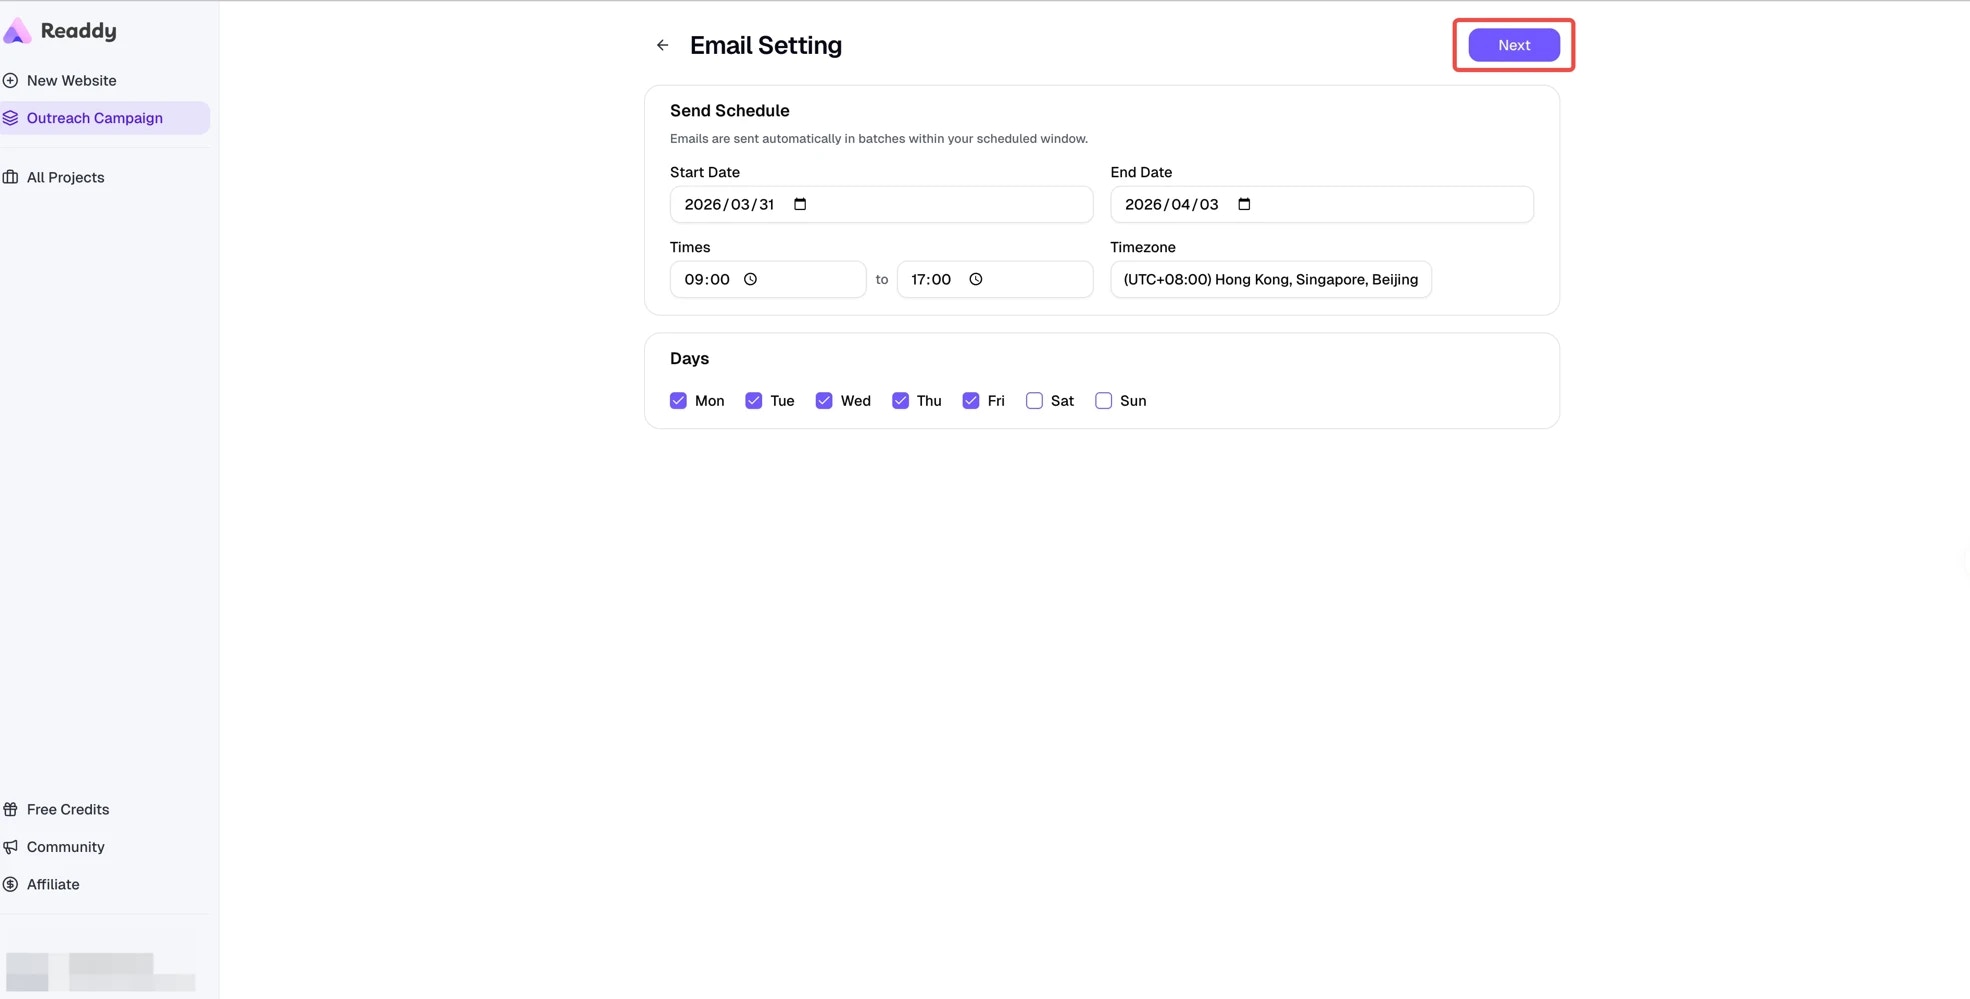This screenshot has width=1970, height=999.
Task: Click the Next button
Action: coord(1513,45)
